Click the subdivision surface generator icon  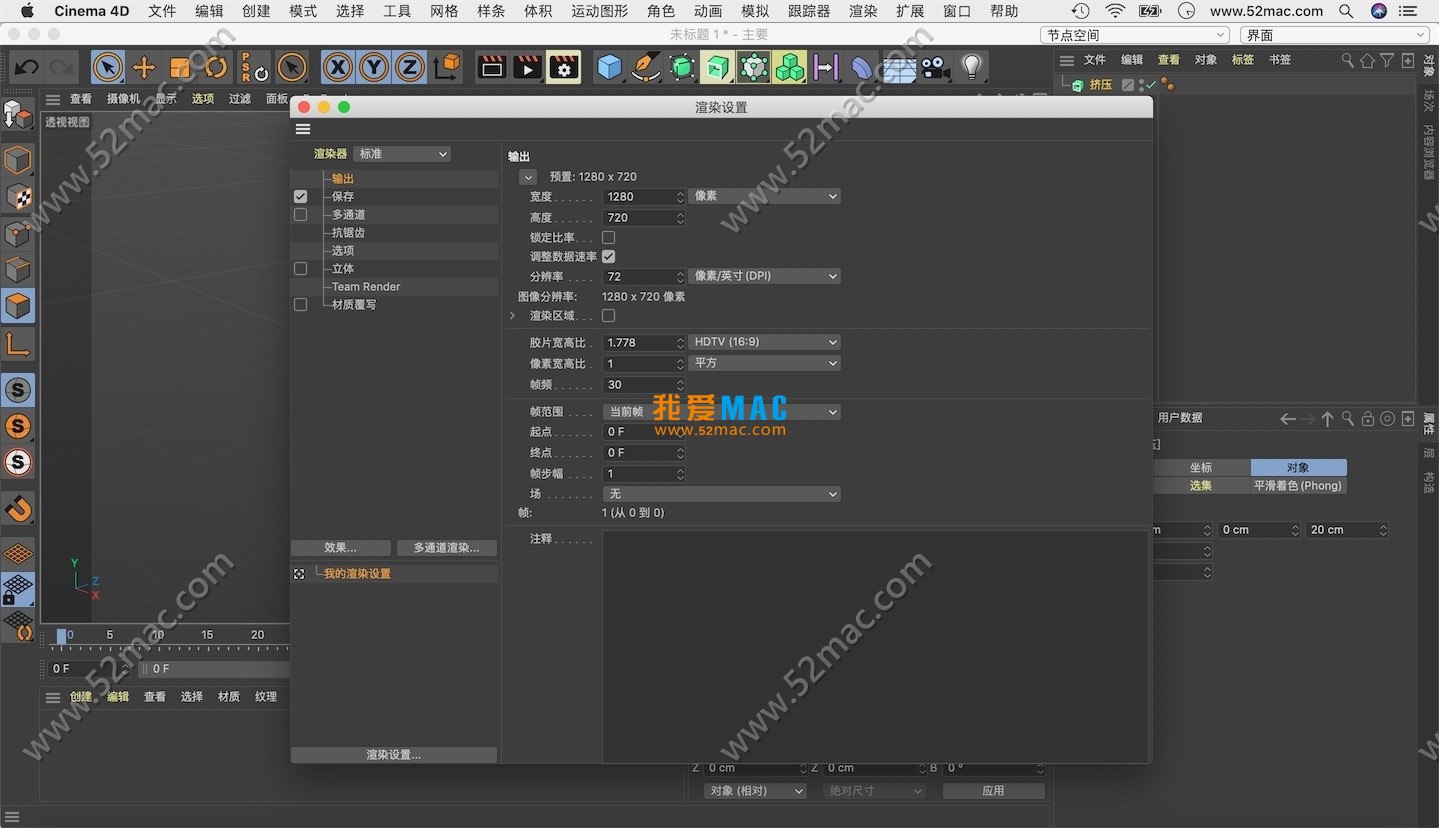(x=682, y=67)
